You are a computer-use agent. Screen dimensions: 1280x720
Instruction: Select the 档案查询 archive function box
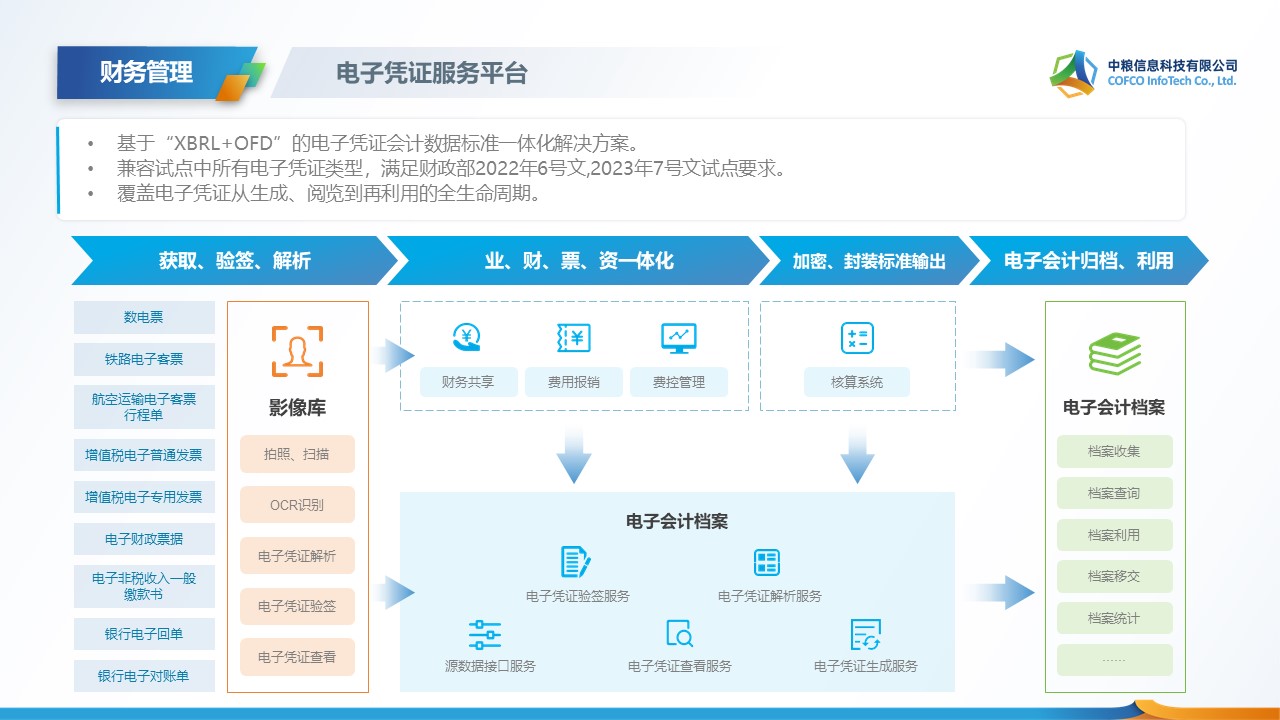(1114, 493)
